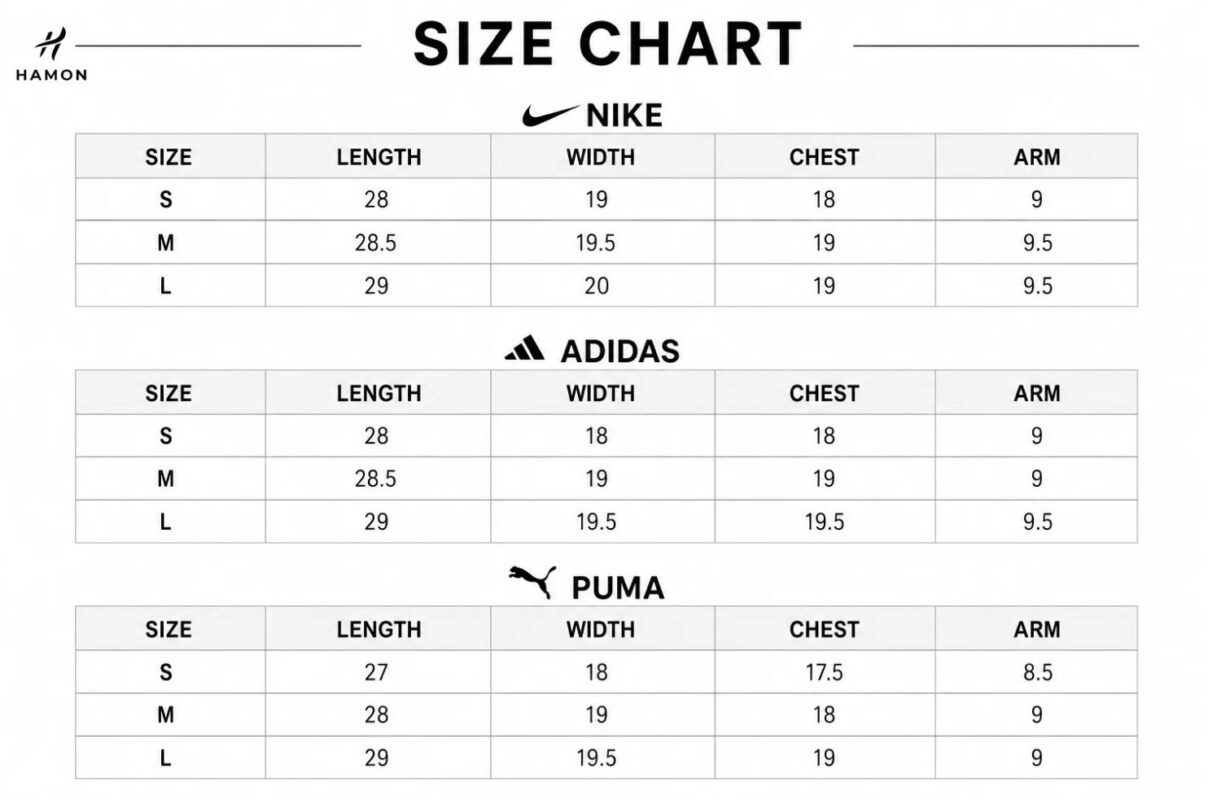
Task: Click the Hamon logo icon
Action: tap(50, 44)
